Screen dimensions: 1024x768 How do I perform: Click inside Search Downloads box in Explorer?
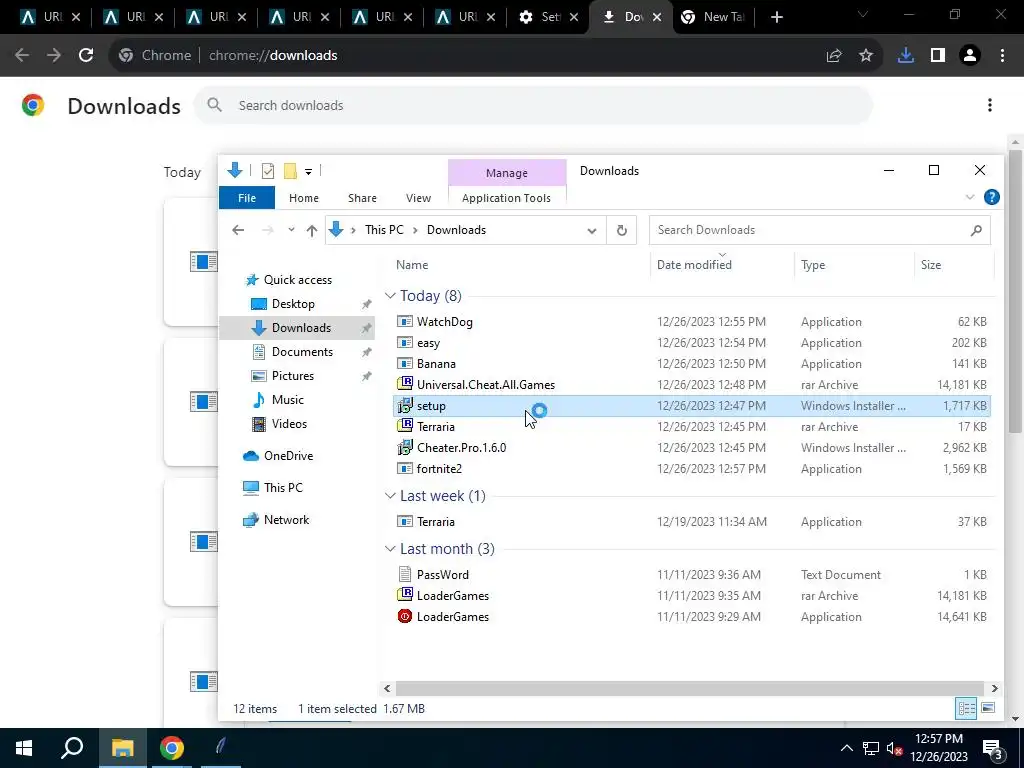[x=820, y=230]
